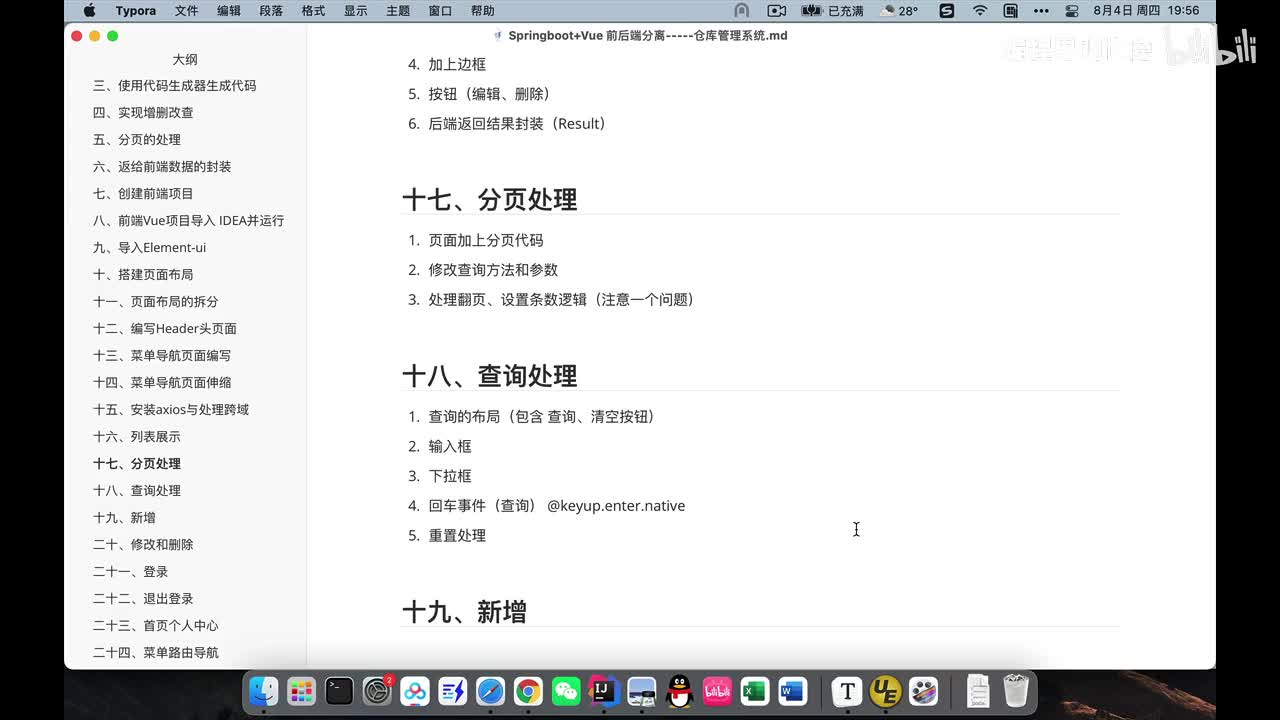This screenshot has height=720, width=1280.
Task: Open 二十三、首页个人中心 outline entry
Action: point(156,626)
